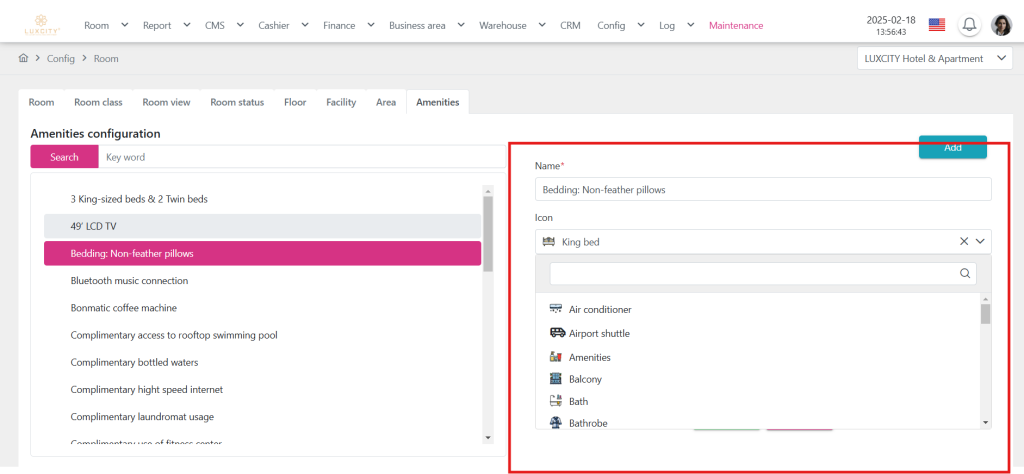Select the Bathrobe icon option
This screenshot has height=474, width=1024.
(x=588, y=424)
